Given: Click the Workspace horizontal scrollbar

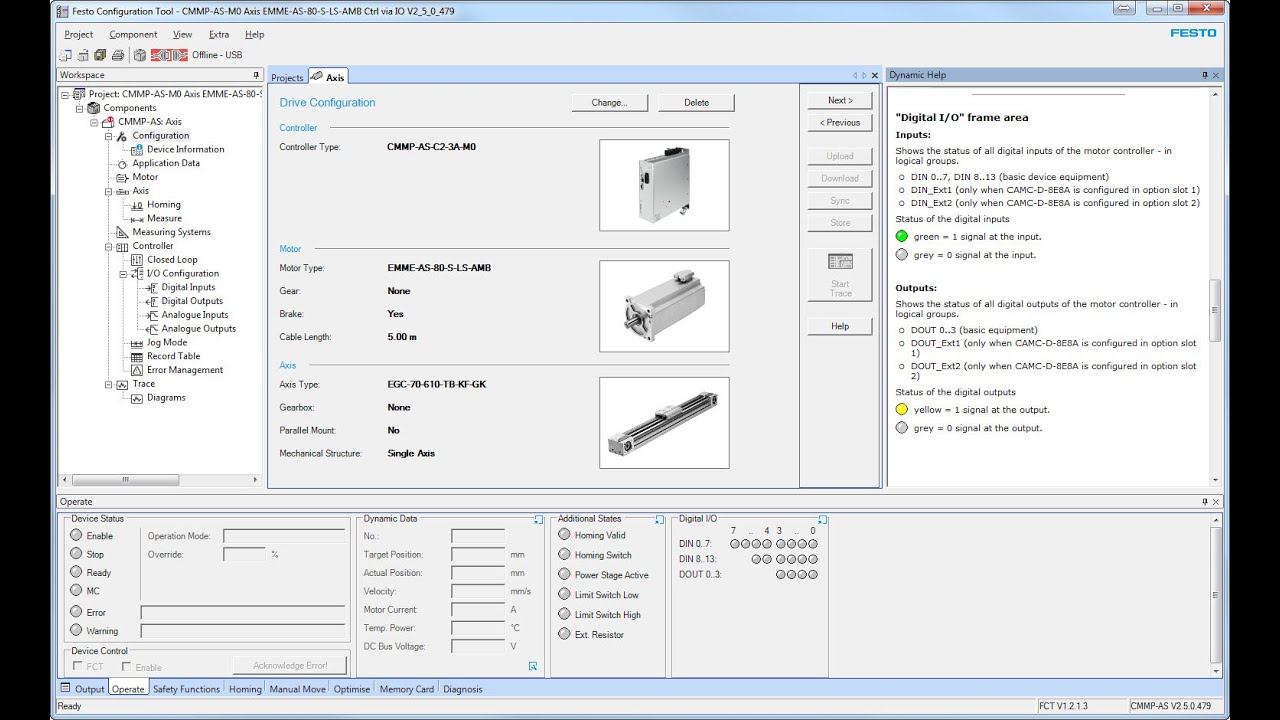Looking at the screenshot, I should point(161,481).
